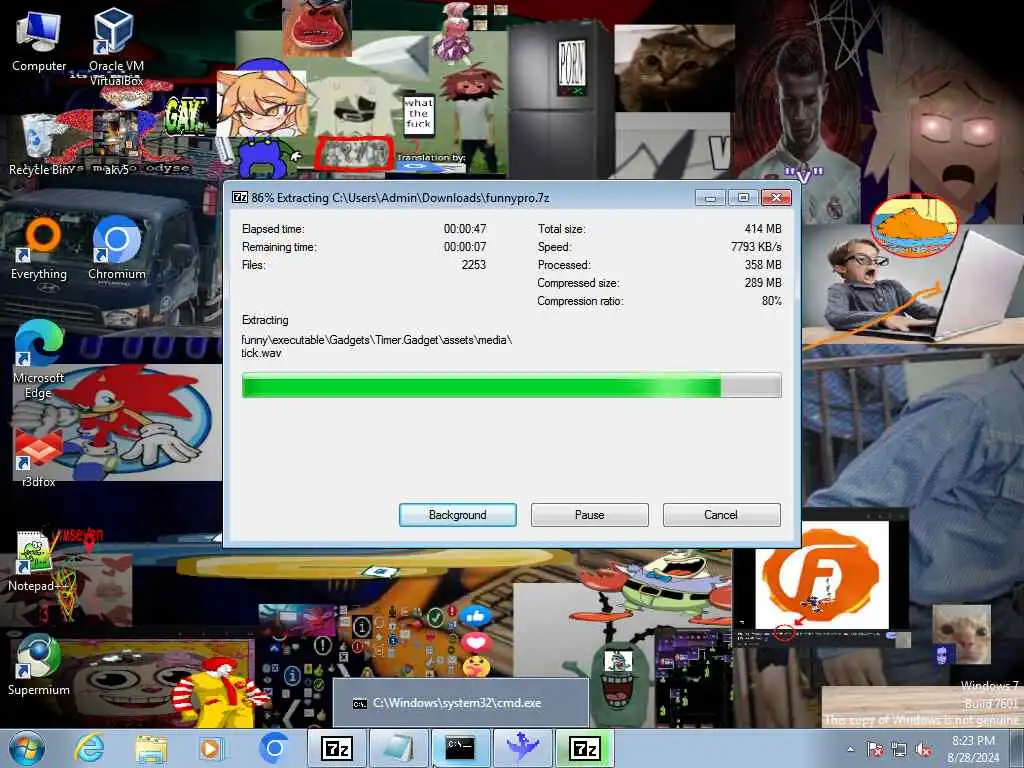Click the Windows Start orb
The height and width of the screenshot is (768, 1024).
27,748
